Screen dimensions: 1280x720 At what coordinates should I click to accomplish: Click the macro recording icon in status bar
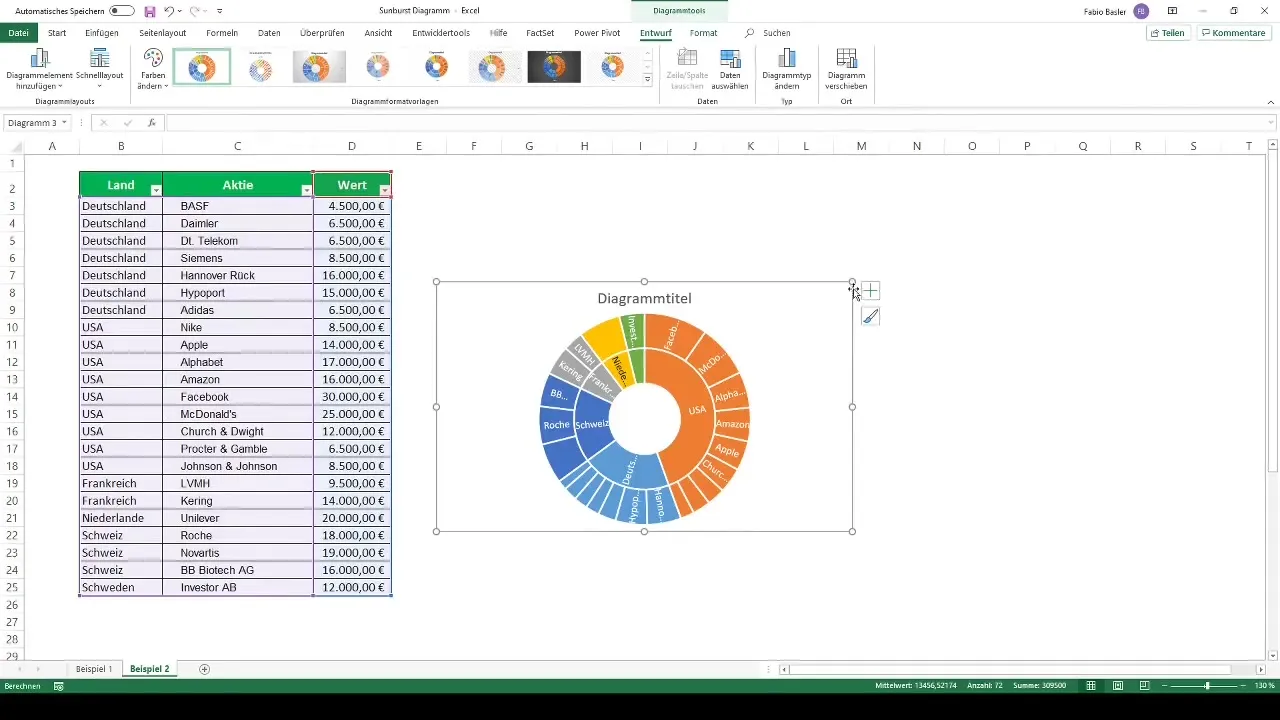59,686
